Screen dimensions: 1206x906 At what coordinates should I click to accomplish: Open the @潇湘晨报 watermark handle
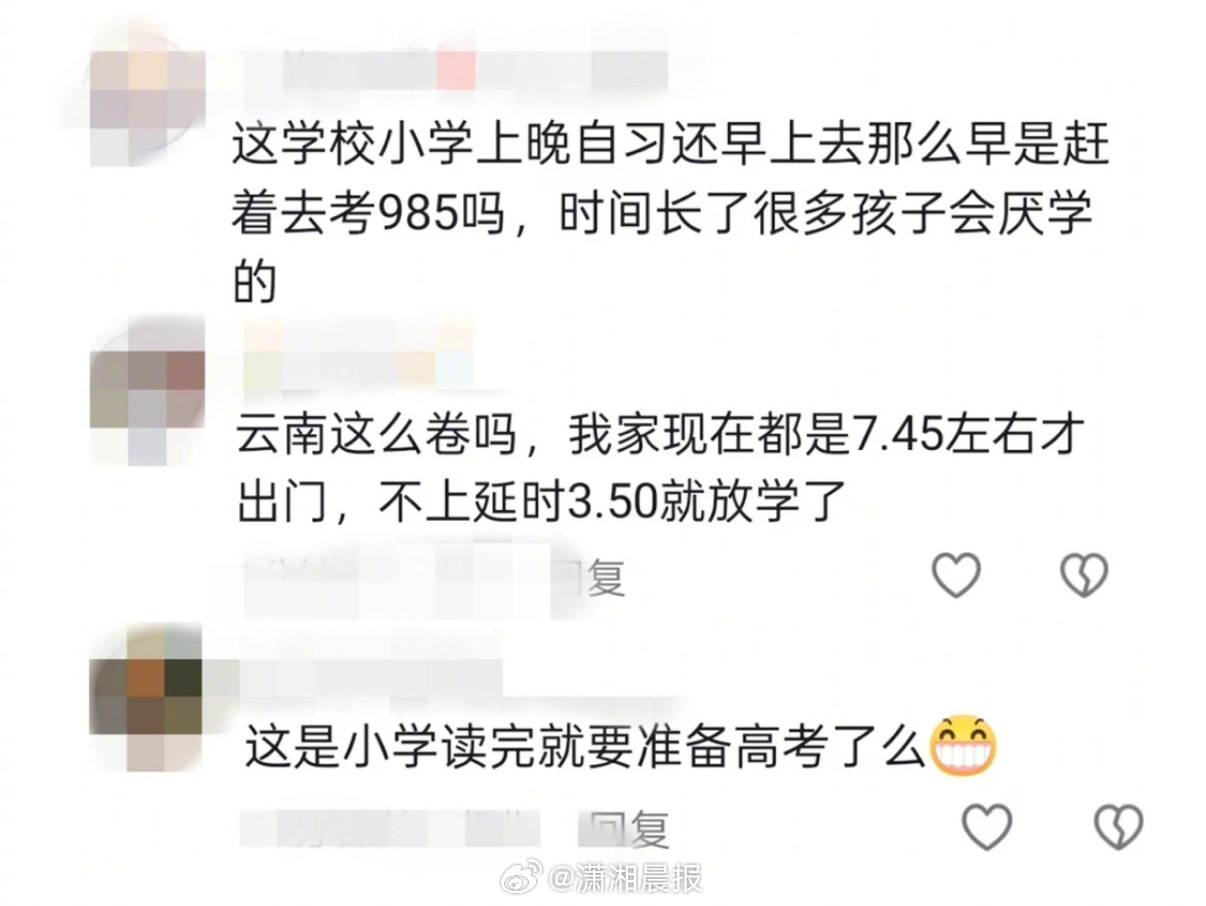click(x=626, y=878)
